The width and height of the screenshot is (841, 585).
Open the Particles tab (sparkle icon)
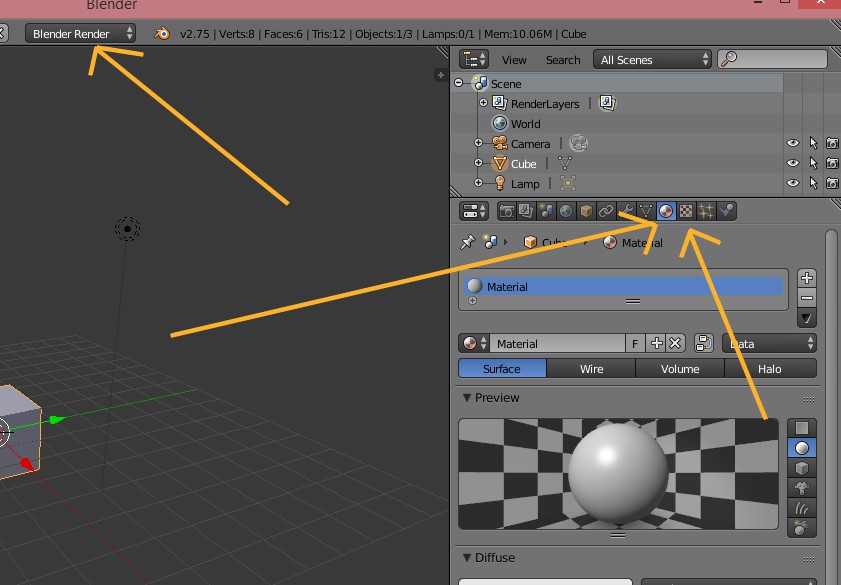tap(705, 211)
